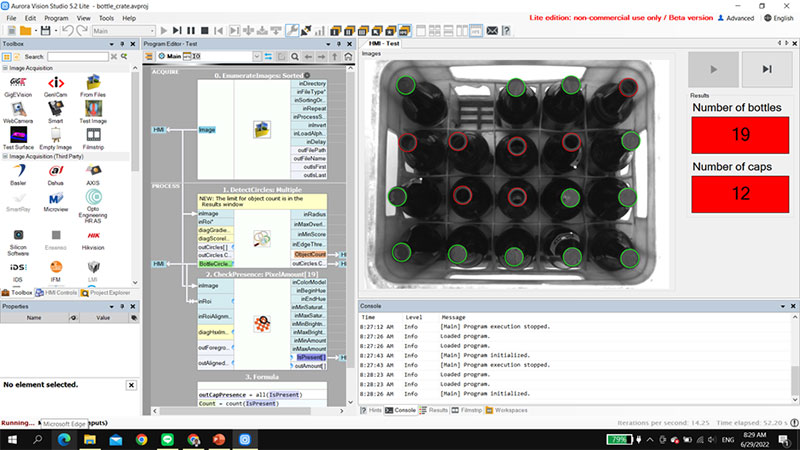Screen dimensions: 800x450
Task: Open the mail/feedback envelope icon
Action: click(x=492, y=31)
